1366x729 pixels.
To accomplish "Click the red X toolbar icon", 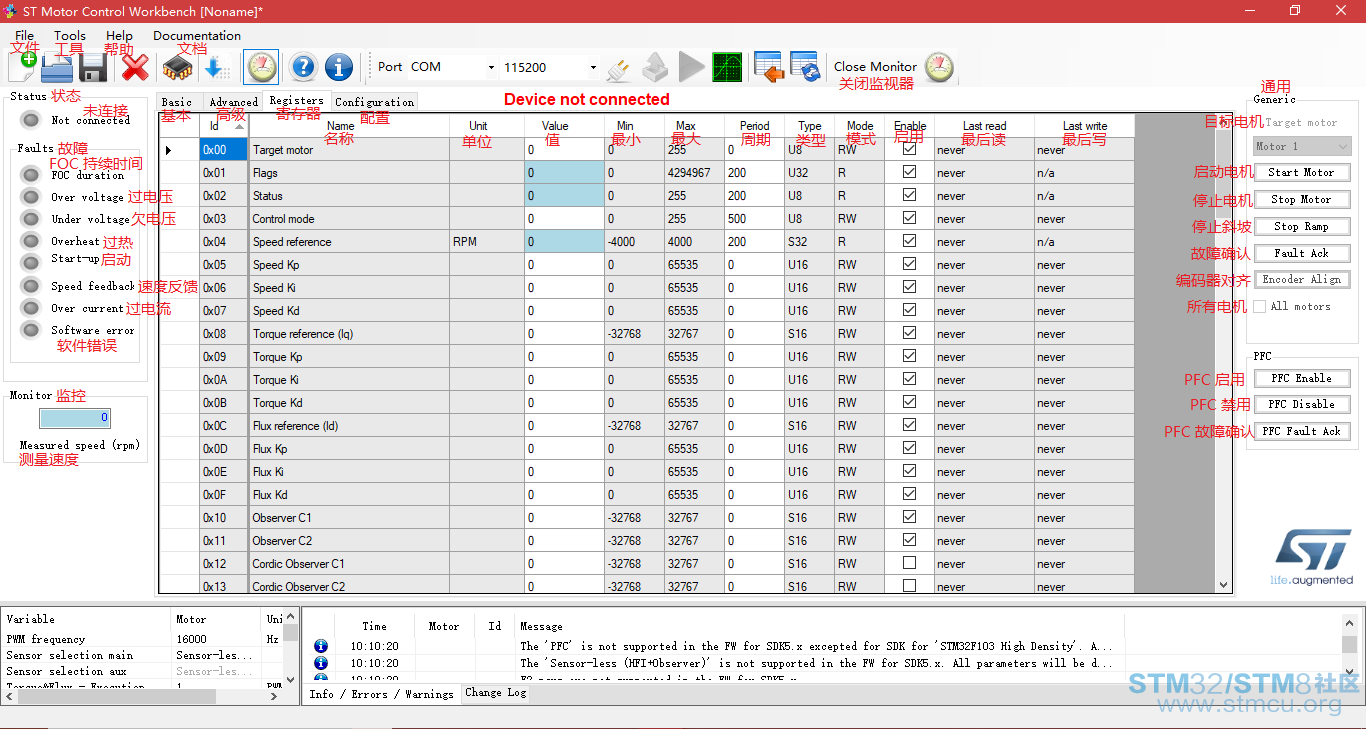I will click(x=135, y=67).
